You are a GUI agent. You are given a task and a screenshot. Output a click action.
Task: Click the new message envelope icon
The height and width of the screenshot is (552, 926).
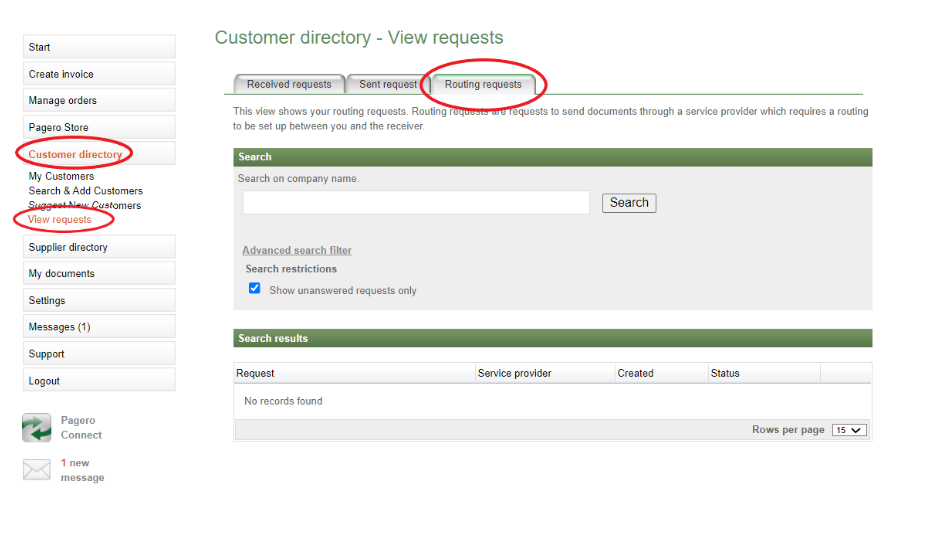click(37, 470)
